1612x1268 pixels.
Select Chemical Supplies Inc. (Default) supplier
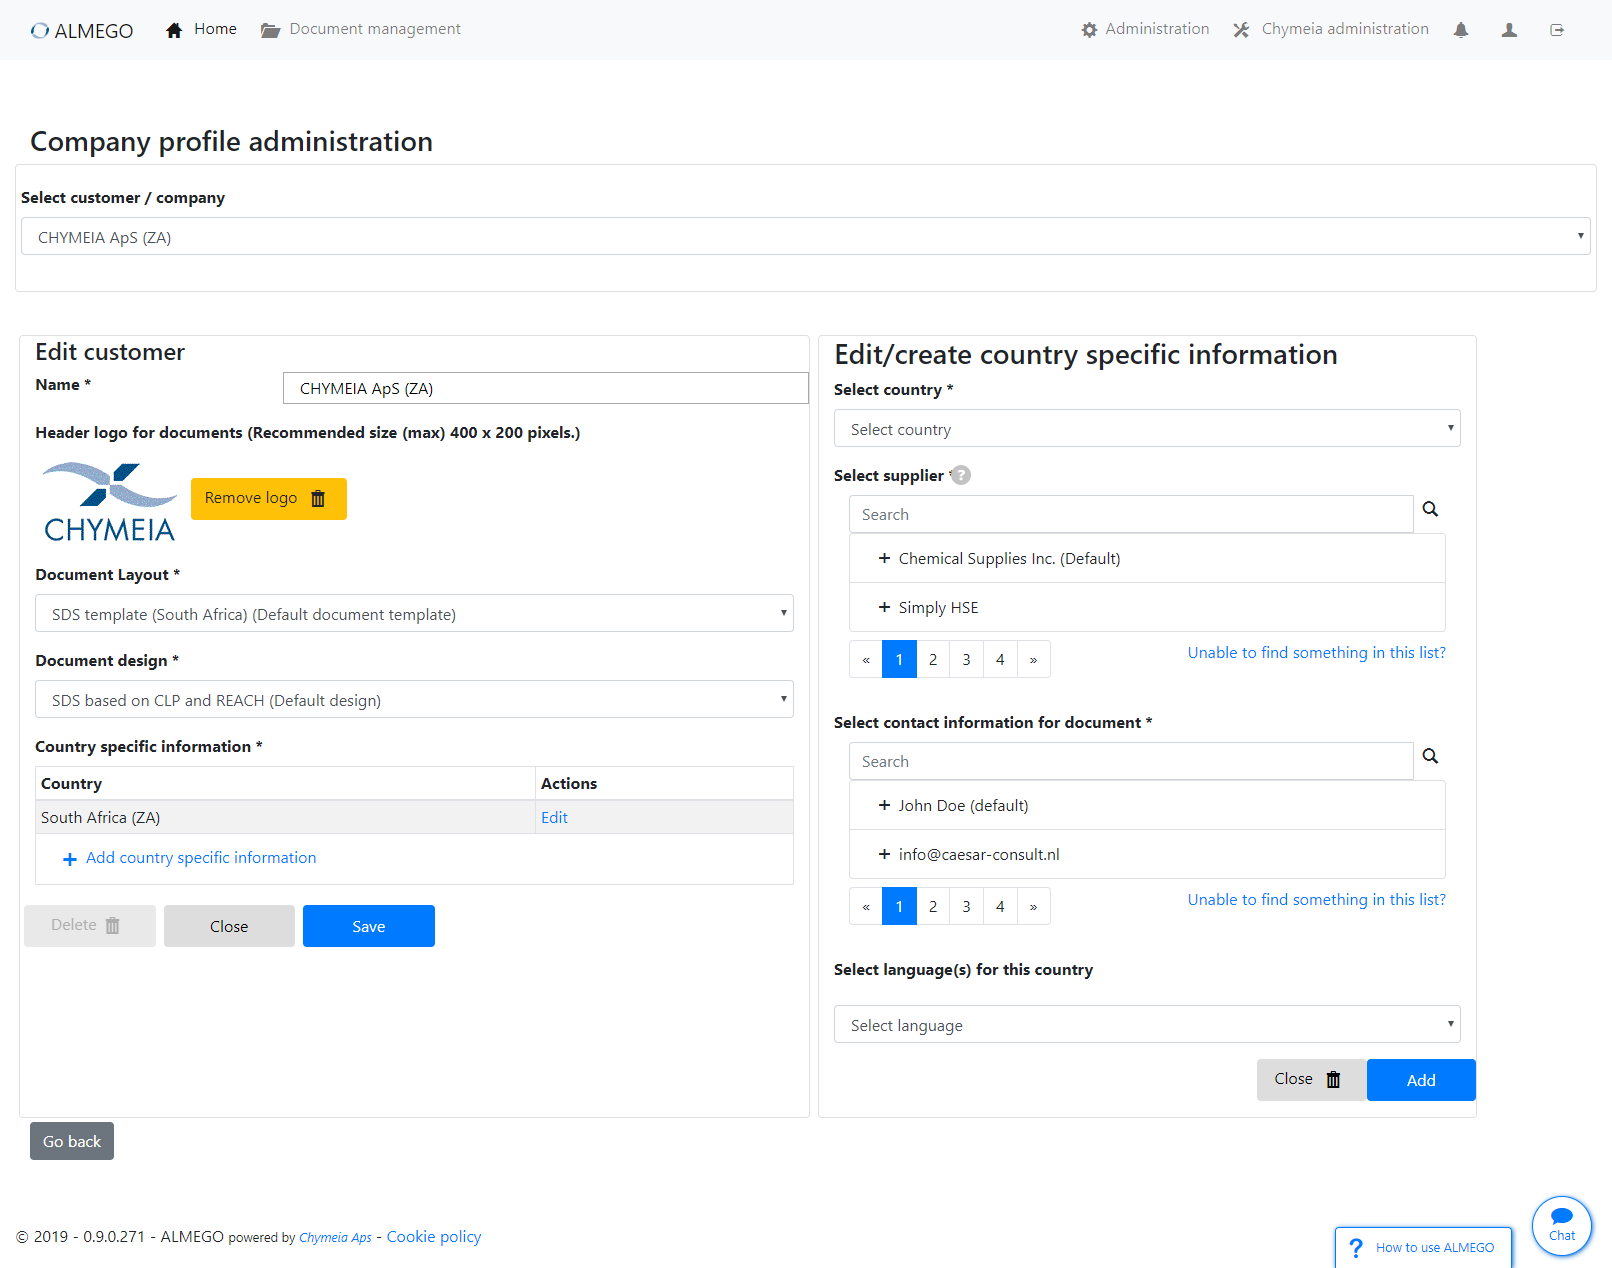(x=1147, y=558)
